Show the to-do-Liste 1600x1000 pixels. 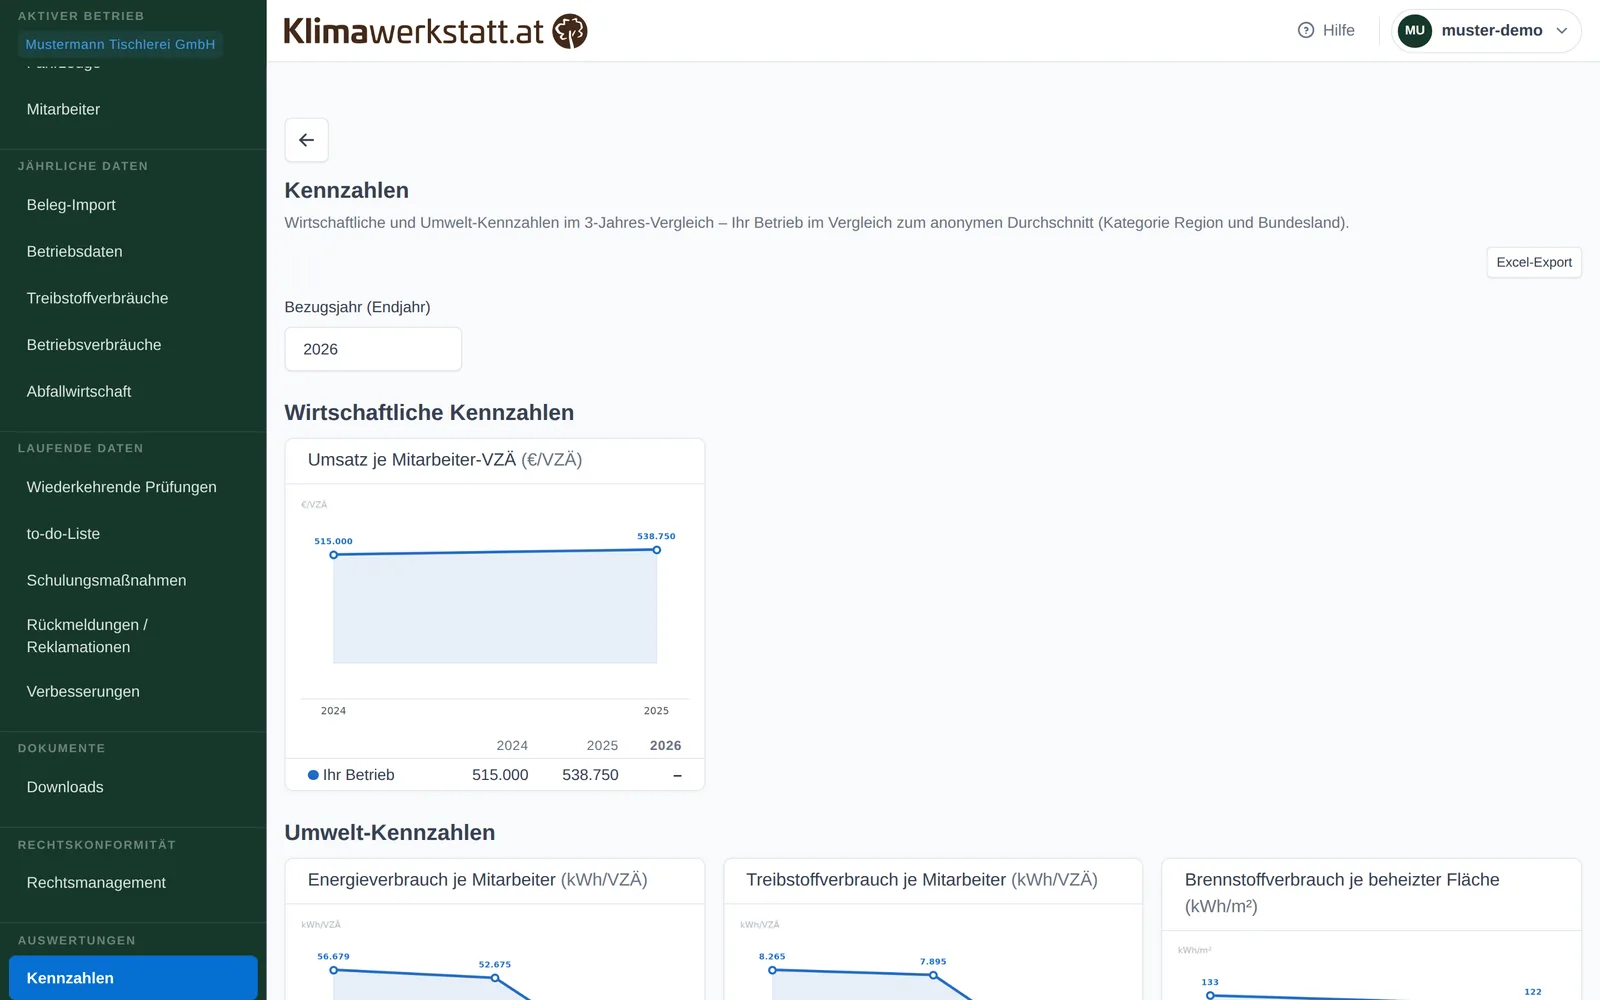pos(63,534)
